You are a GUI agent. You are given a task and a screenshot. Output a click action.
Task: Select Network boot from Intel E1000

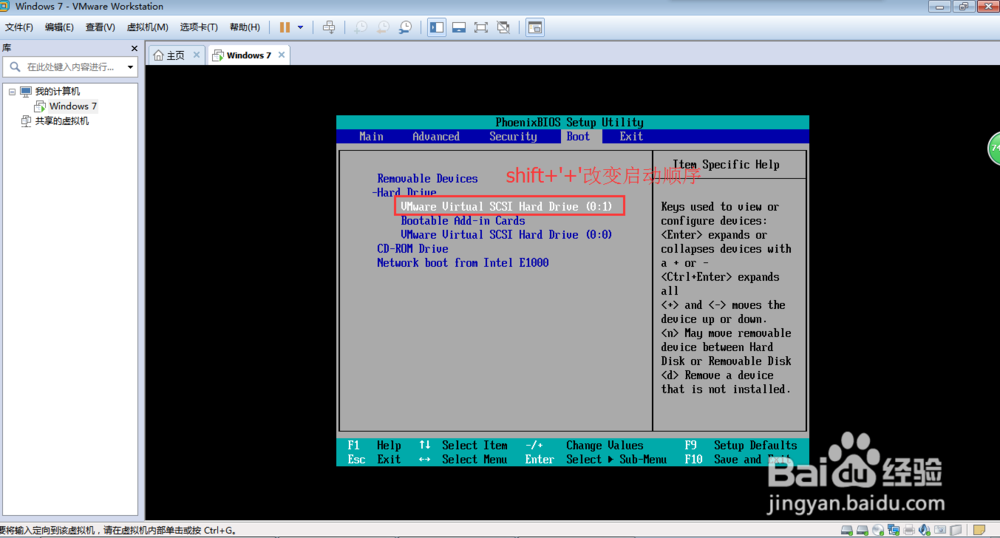coord(462,263)
